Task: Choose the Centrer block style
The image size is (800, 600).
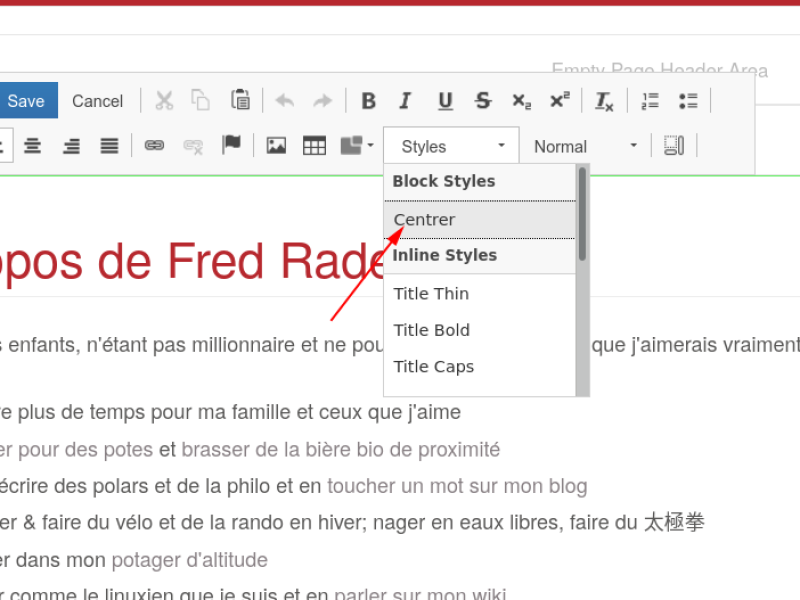Action: pyautogui.click(x=480, y=219)
